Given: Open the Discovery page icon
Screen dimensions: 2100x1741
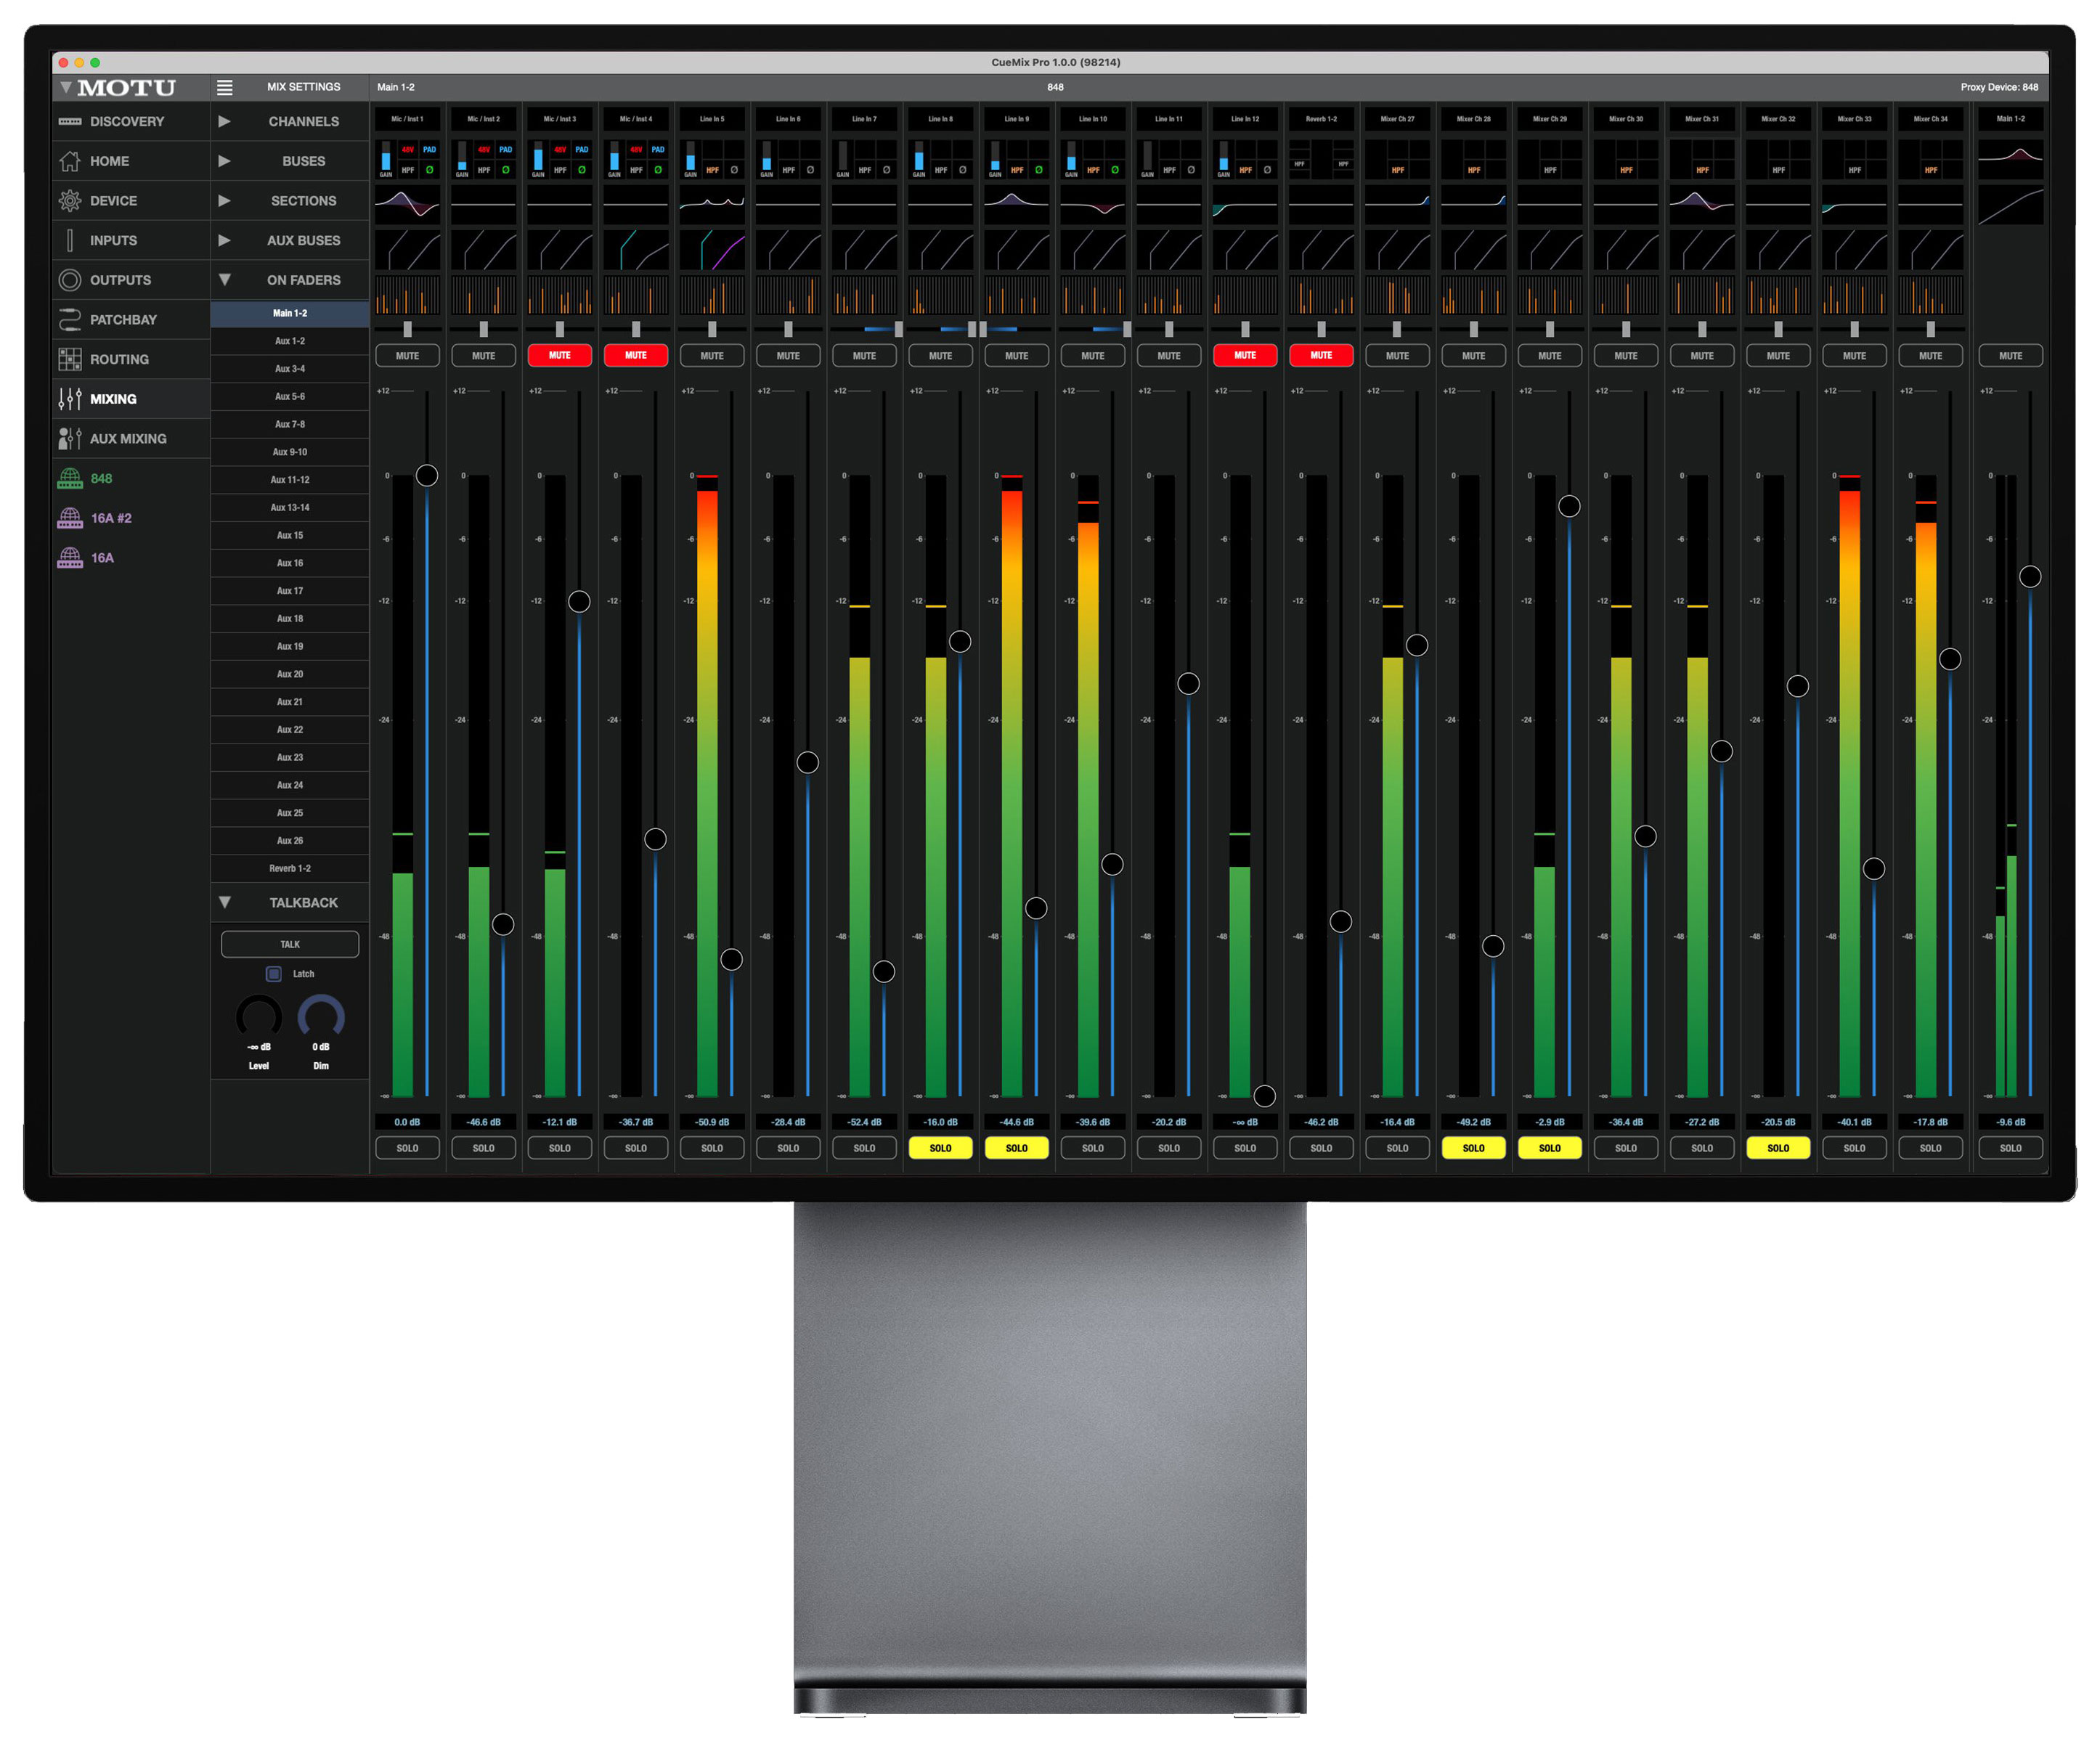Looking at the screenshot, I should pos(70,121).
